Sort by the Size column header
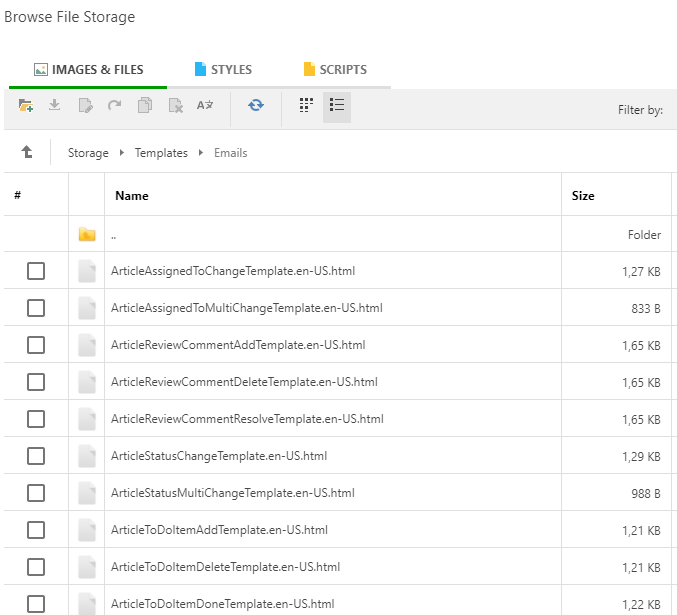 pyautogui.click(x=583, y=196)
